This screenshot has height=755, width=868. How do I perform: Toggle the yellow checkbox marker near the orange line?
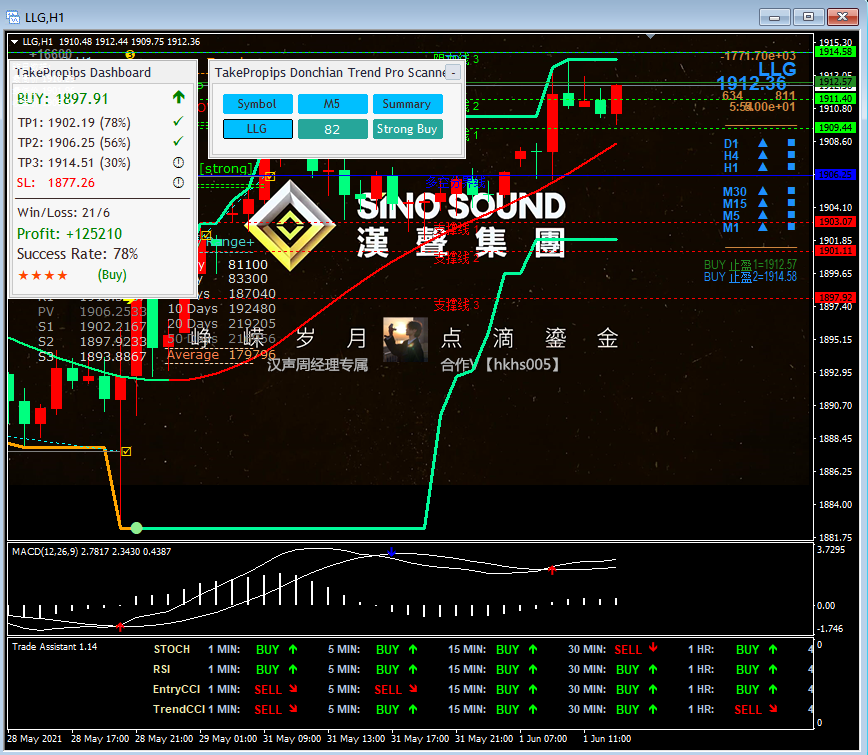(x=126, y=452)
